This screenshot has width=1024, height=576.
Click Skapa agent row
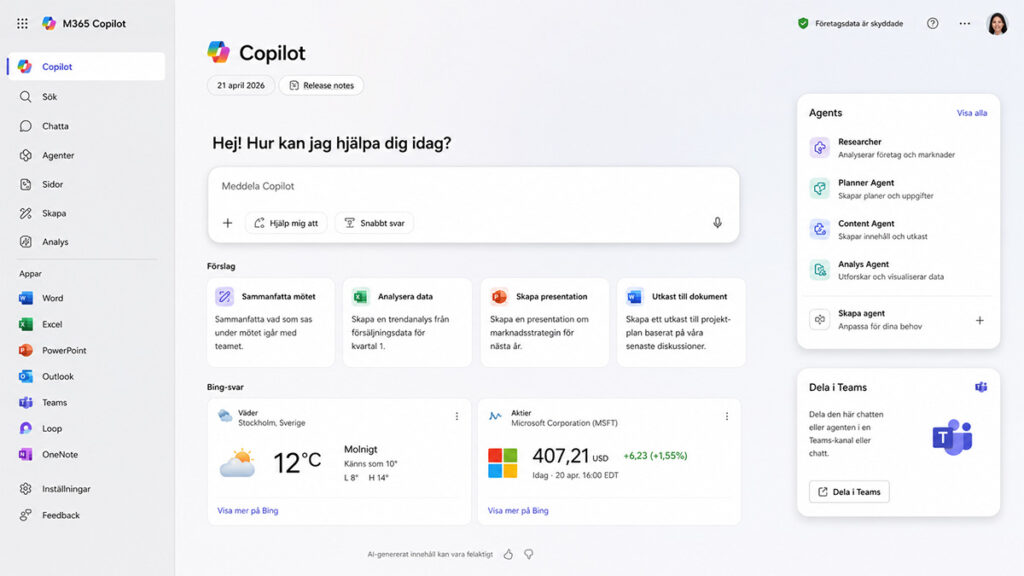point(898,320)
